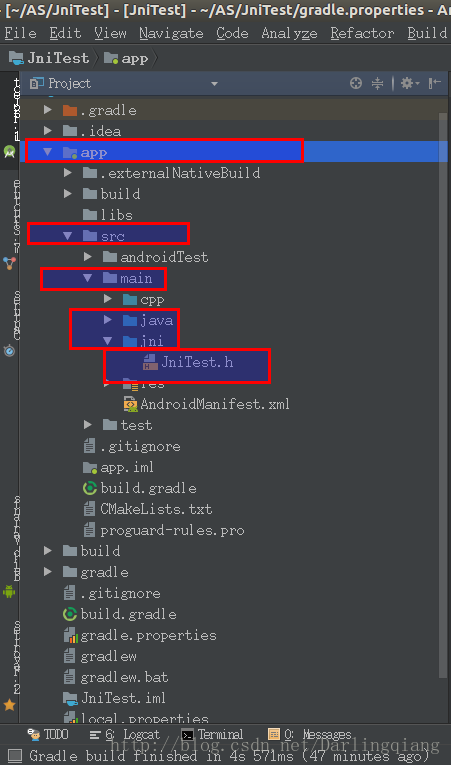Click the Scroll from Source target icon

coord(356,83)
